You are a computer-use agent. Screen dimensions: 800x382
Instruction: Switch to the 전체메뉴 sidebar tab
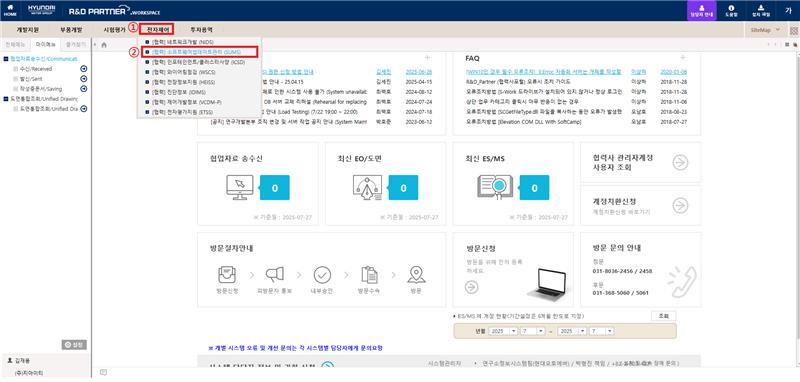(x=15, y=45)
